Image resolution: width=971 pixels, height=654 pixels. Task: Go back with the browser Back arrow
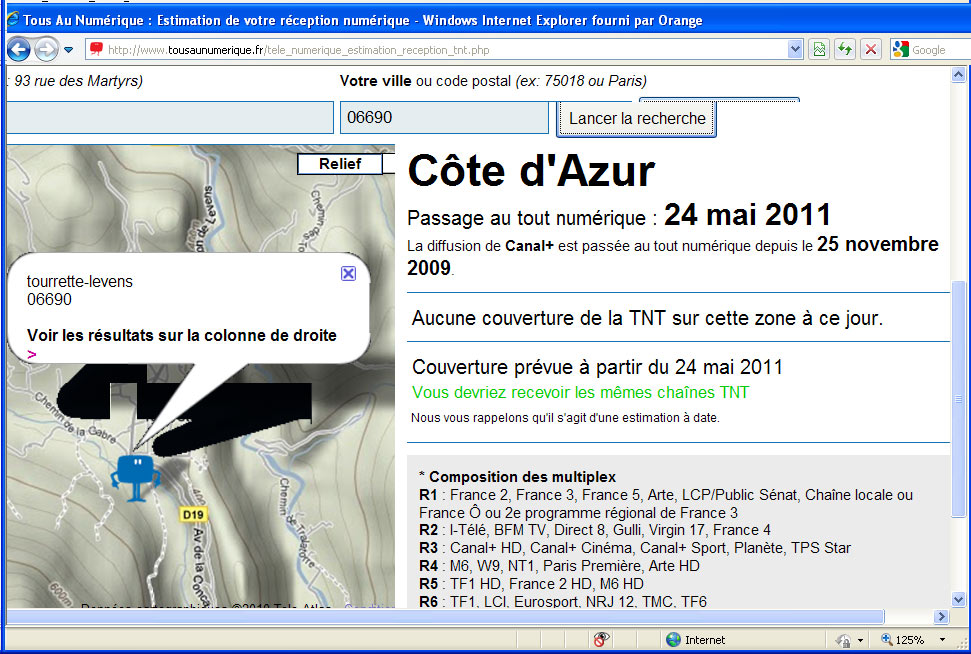pyautogui.click(x=19, y=50)
